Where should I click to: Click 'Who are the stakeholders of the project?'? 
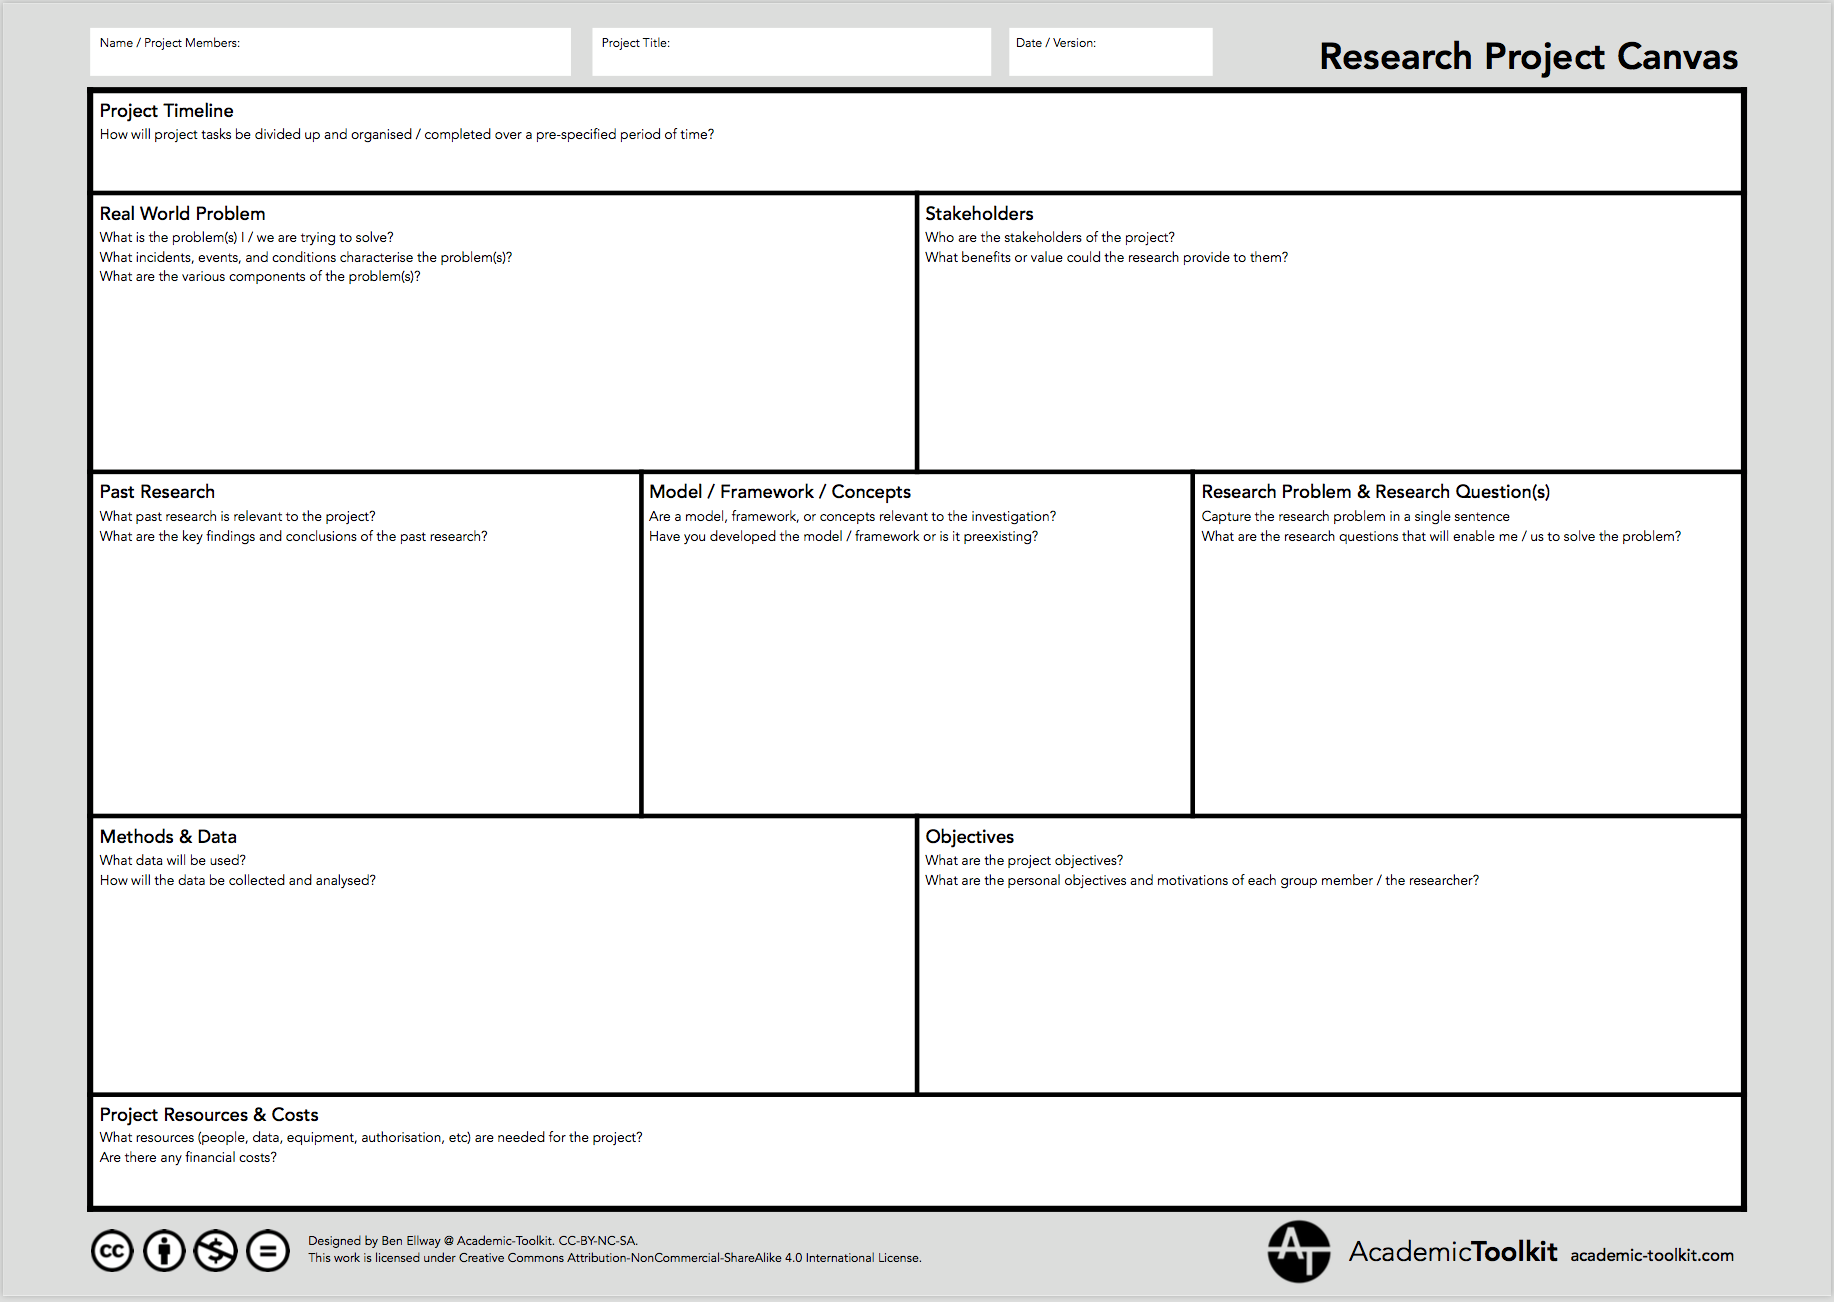pyautogui.click(x=1050, y=238)
